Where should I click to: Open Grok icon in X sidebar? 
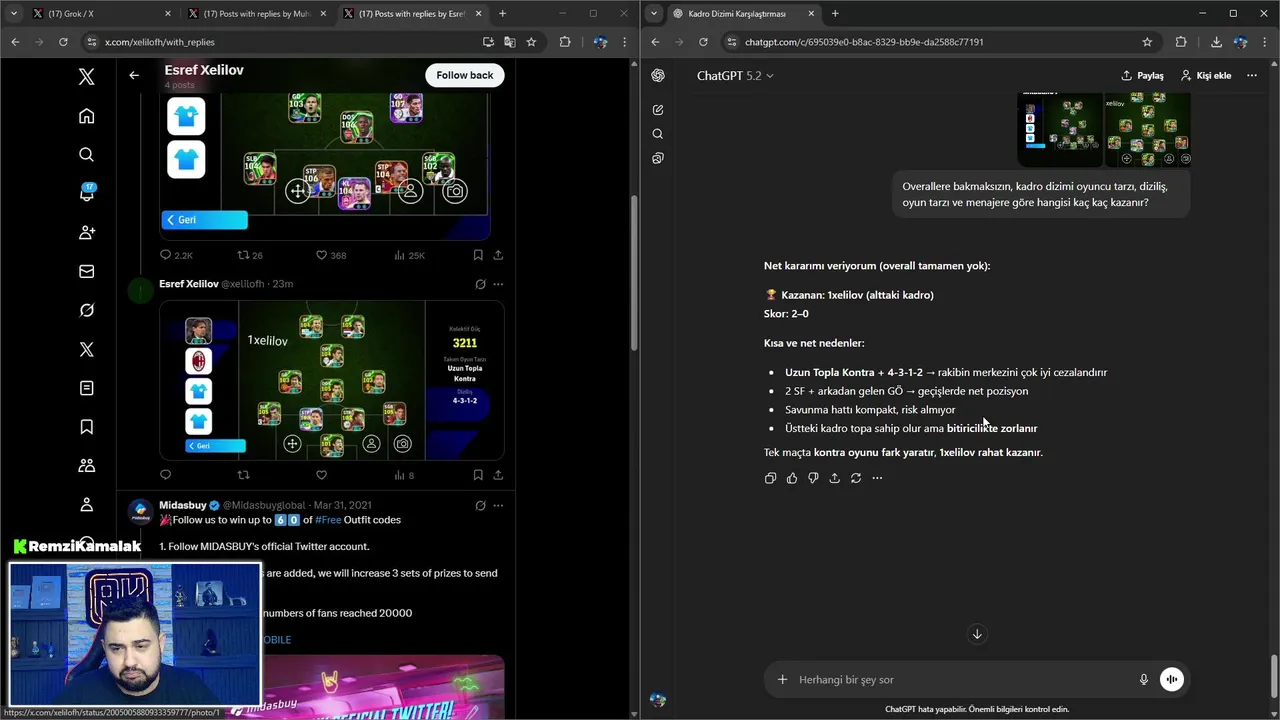87,310
